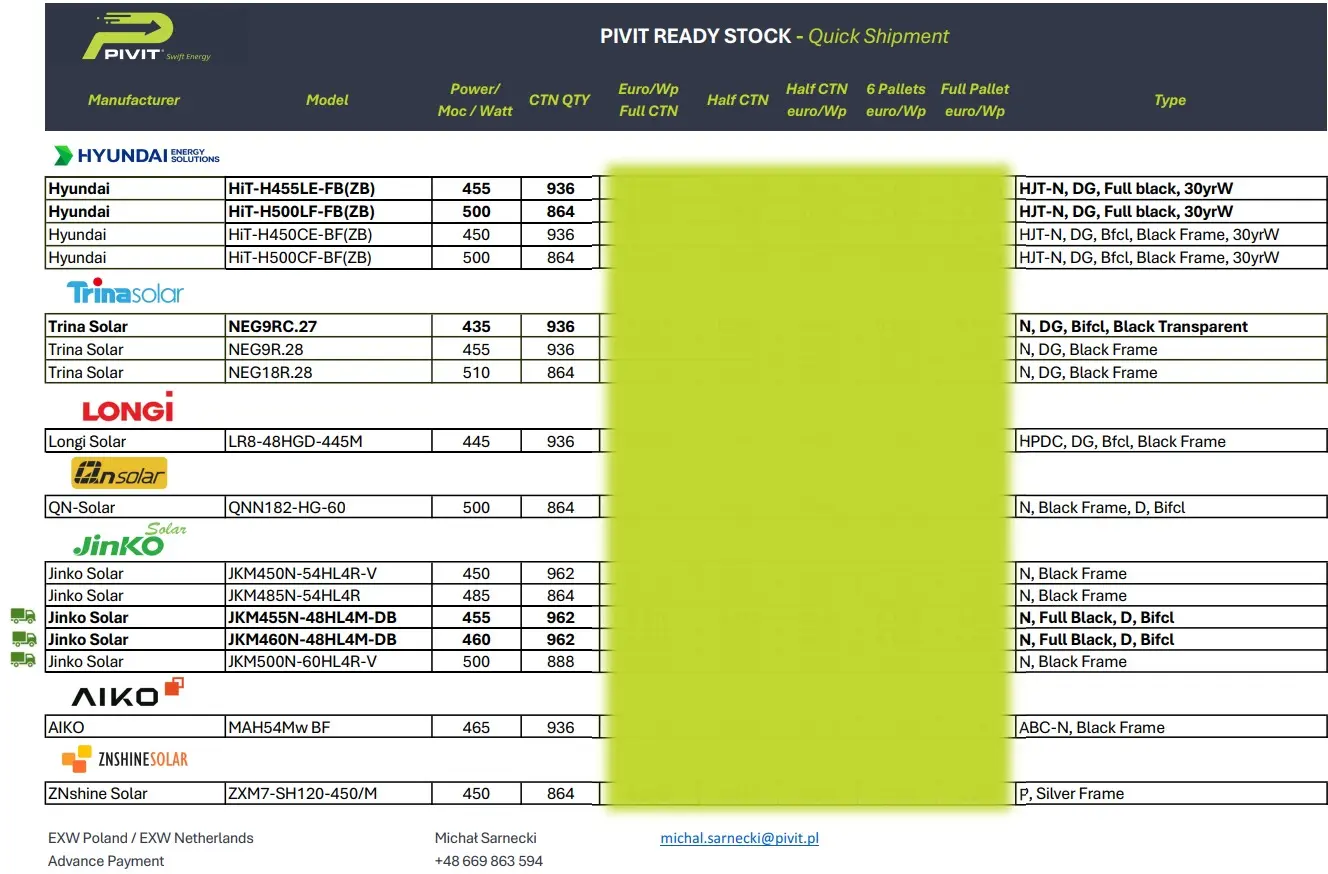
Task: Select model cell JKM460N-48HL4M-DB
Action: (x=329, y=639)
